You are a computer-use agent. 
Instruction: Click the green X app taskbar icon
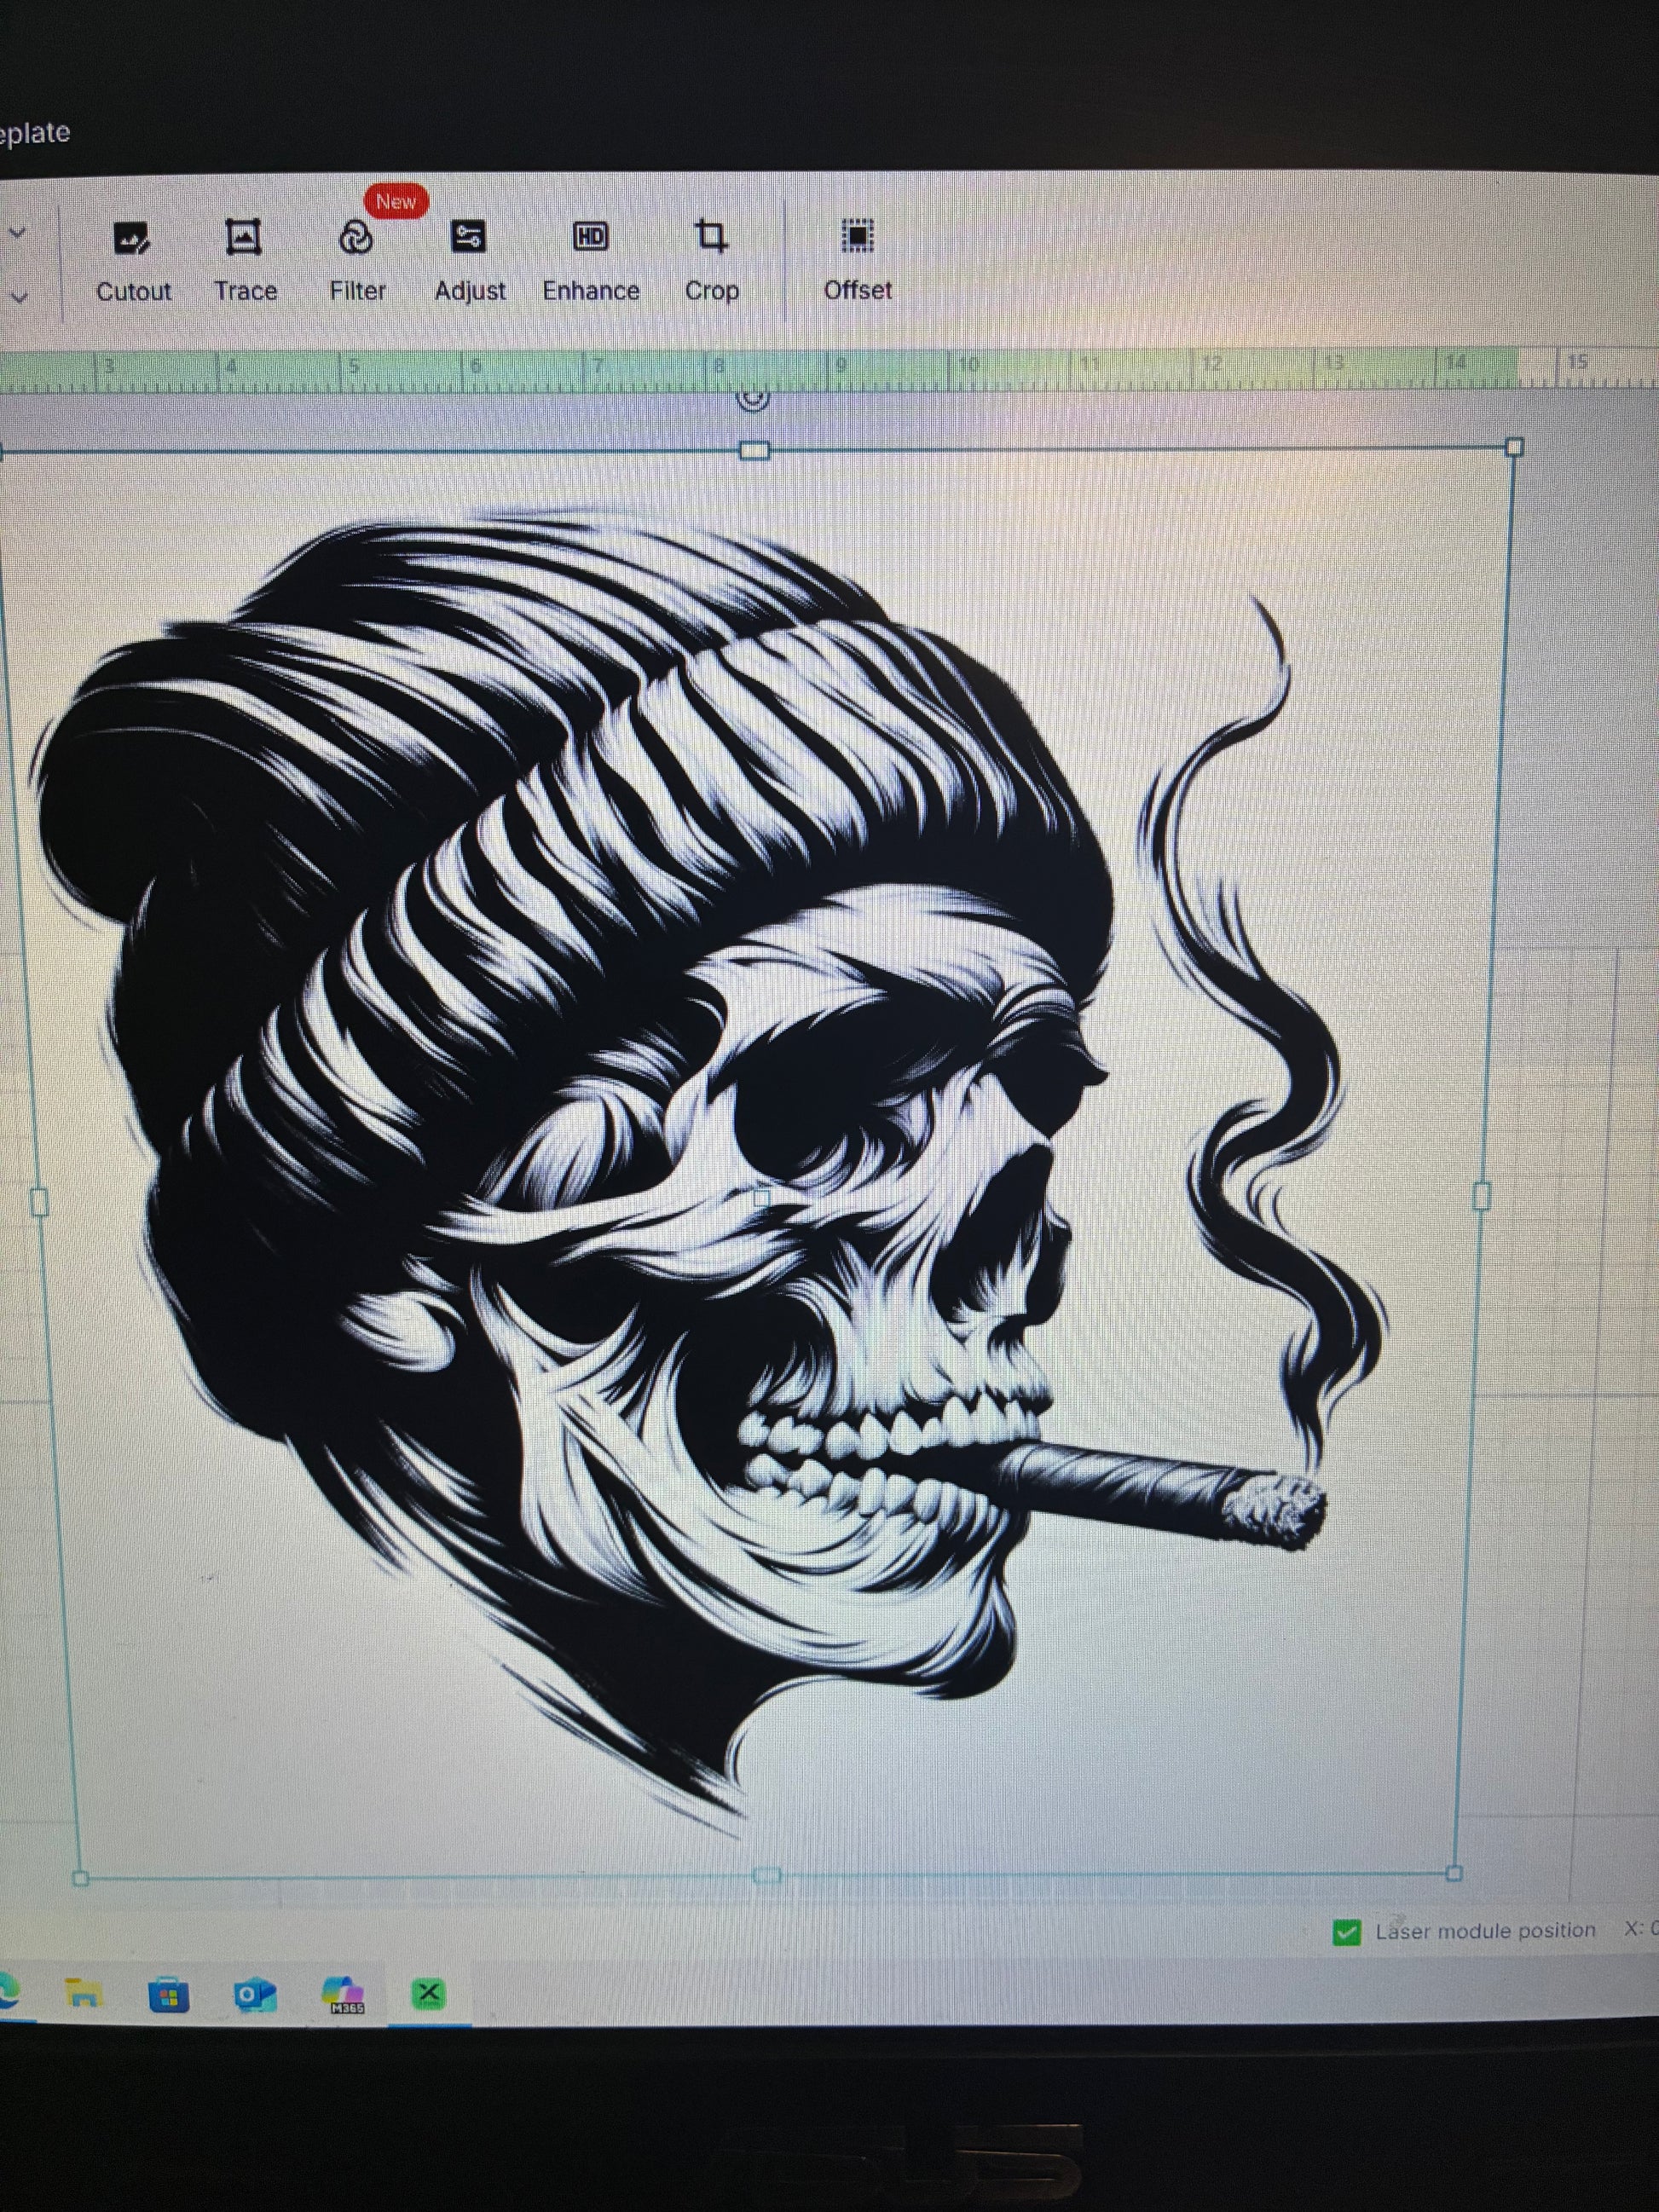tap(427, 1994)
